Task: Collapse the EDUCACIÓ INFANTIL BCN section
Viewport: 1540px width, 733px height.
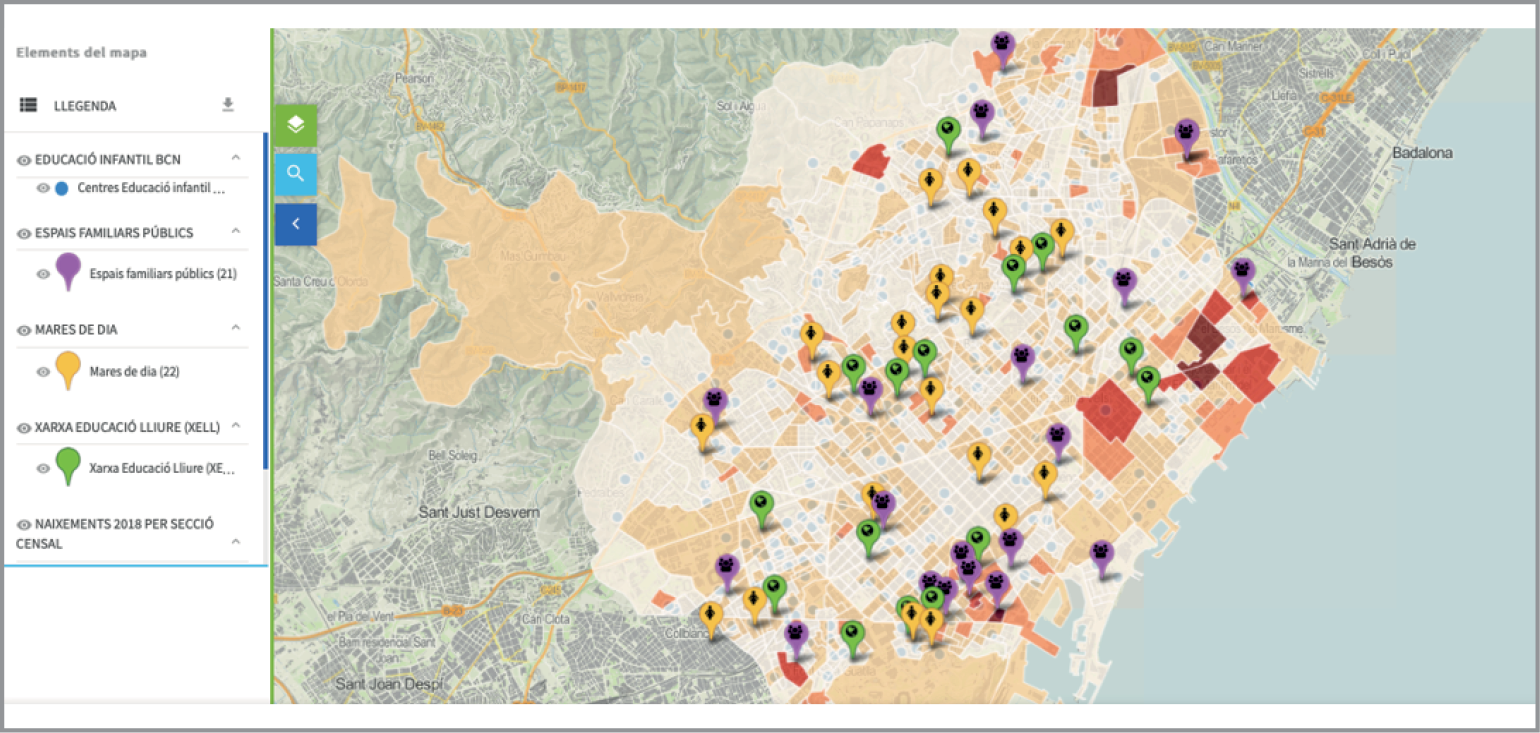Action: (236, 158)
